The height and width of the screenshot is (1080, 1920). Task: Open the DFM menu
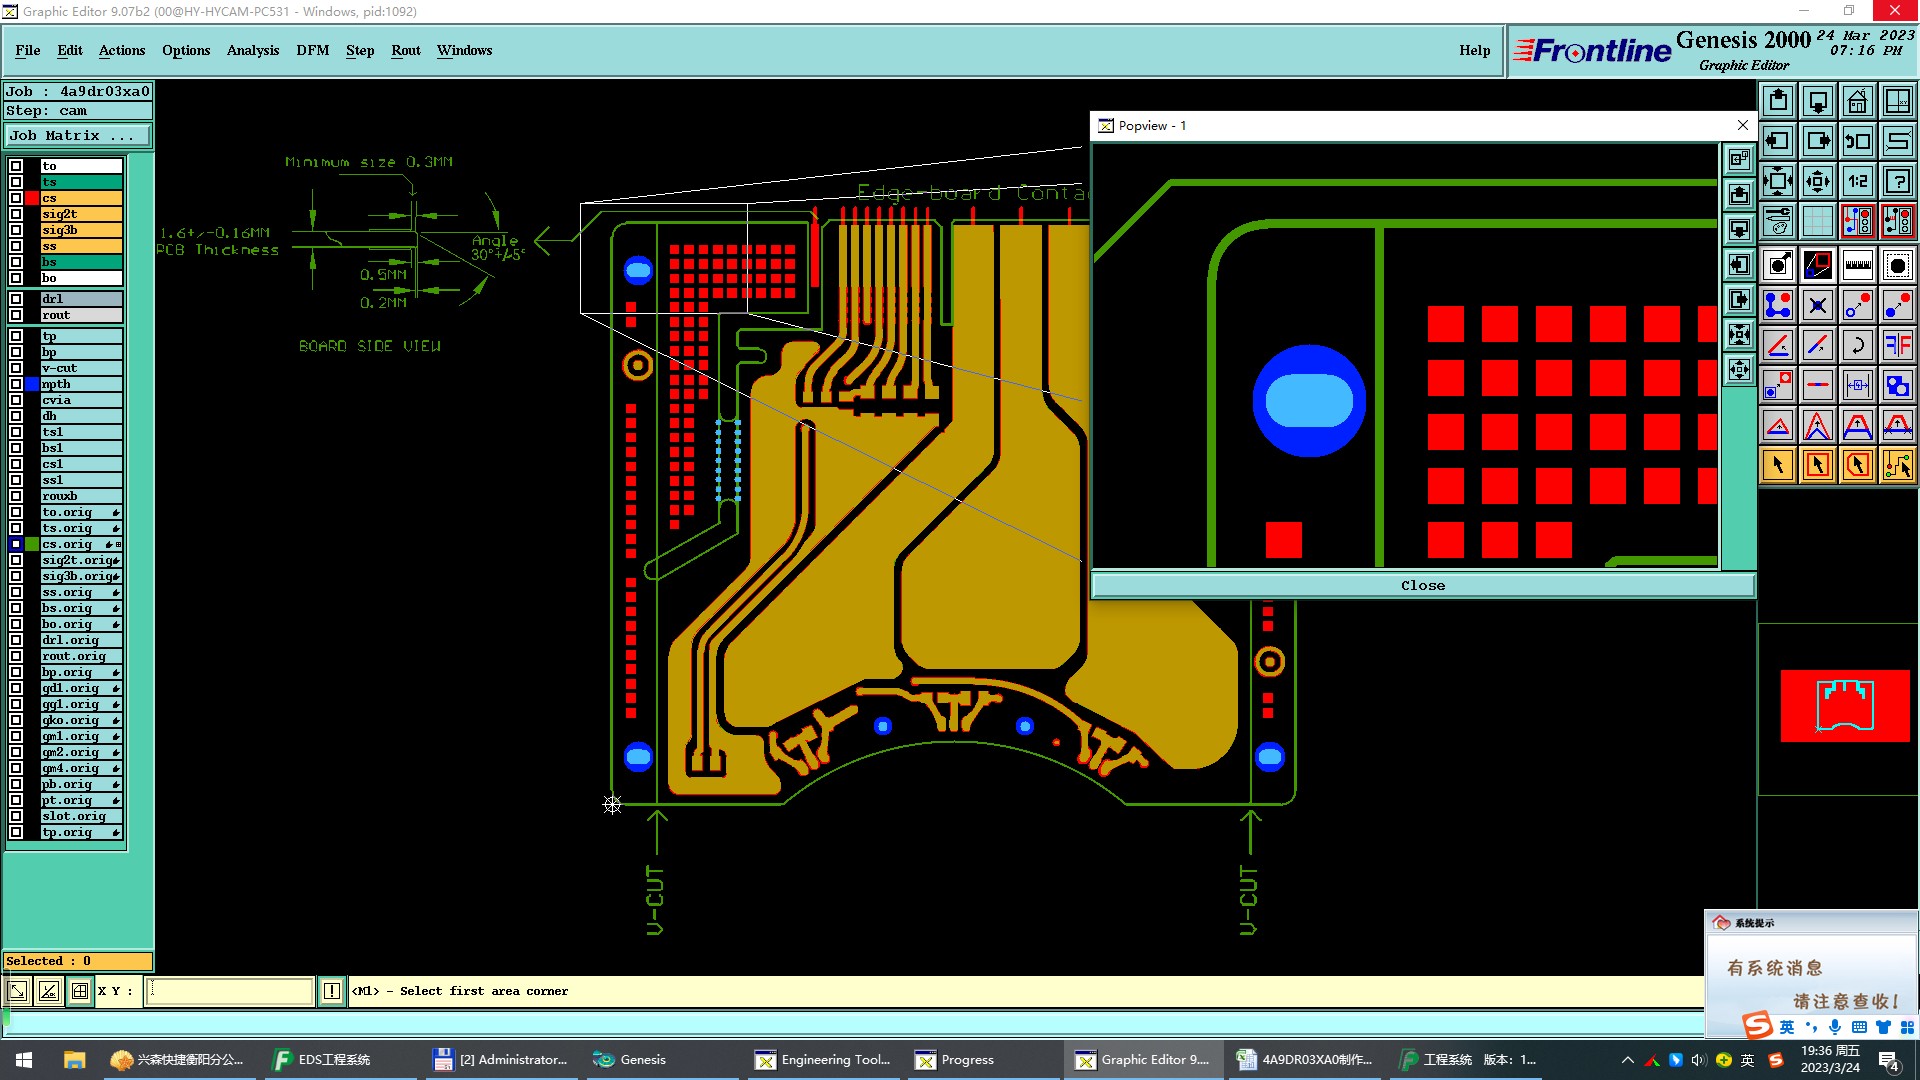coord(312,50)
